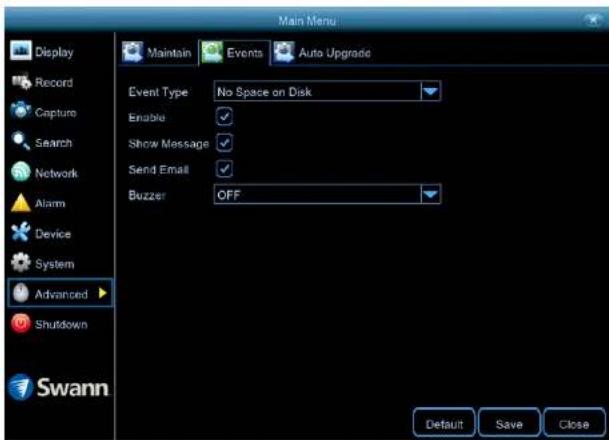The image size is (609, 440).
Task: Uncheck the Show Message checkbox
Action: coord(224,143)
